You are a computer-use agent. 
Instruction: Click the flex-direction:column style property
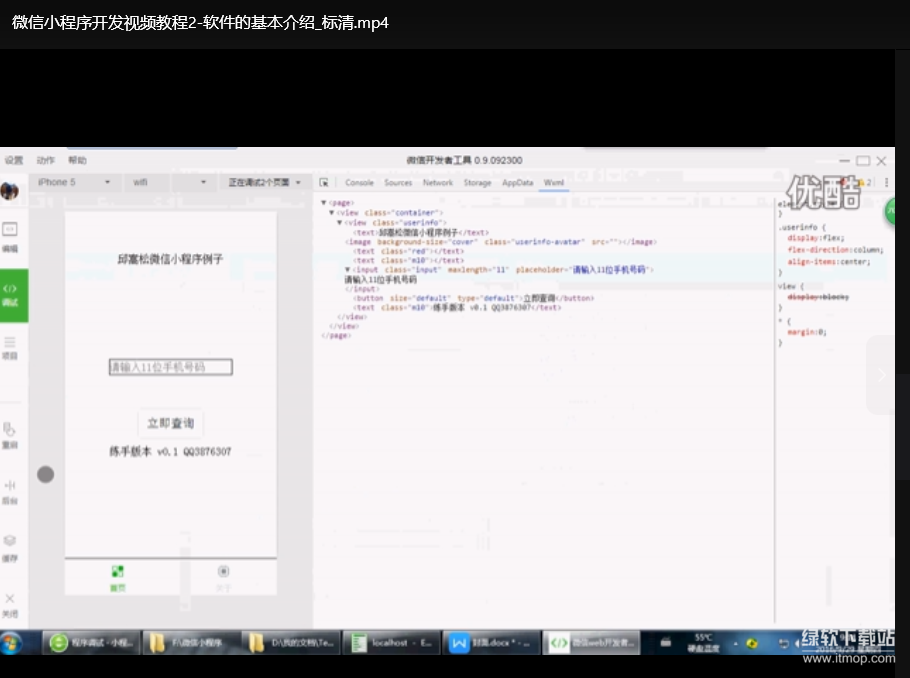click(x=835, y=250)
